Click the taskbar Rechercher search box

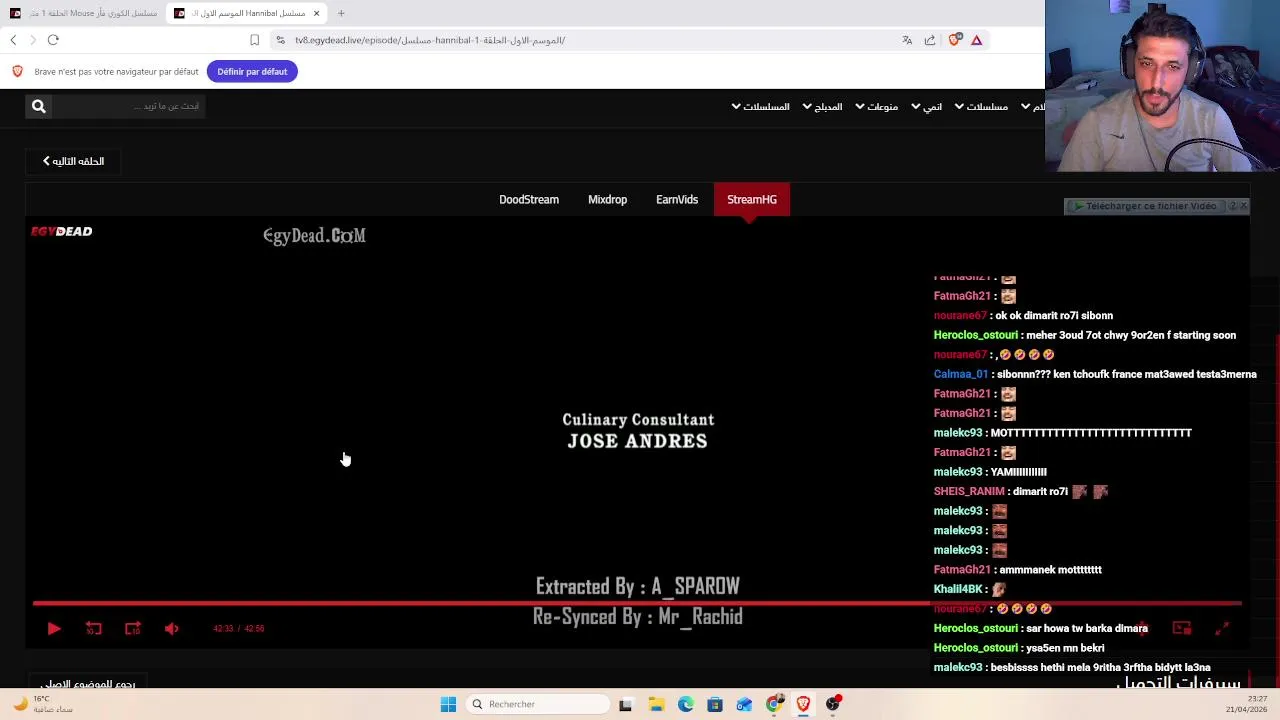click(539, 704)
